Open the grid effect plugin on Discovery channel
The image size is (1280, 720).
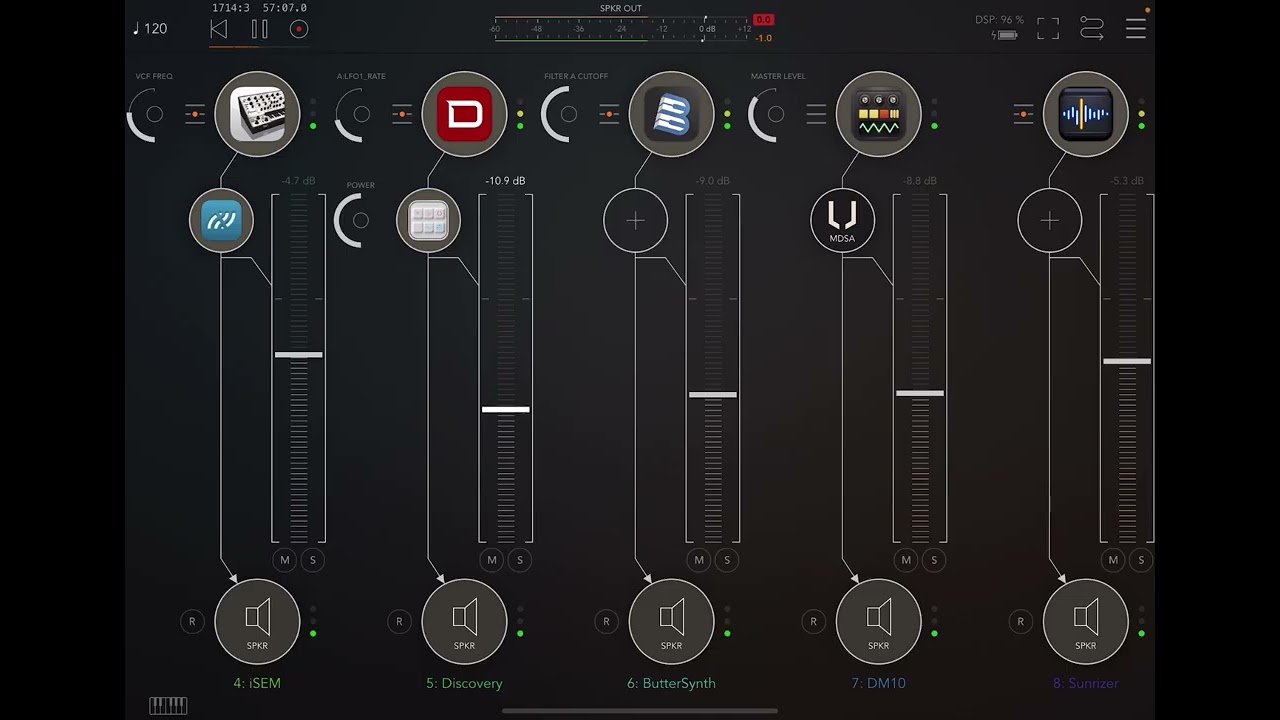429,221
